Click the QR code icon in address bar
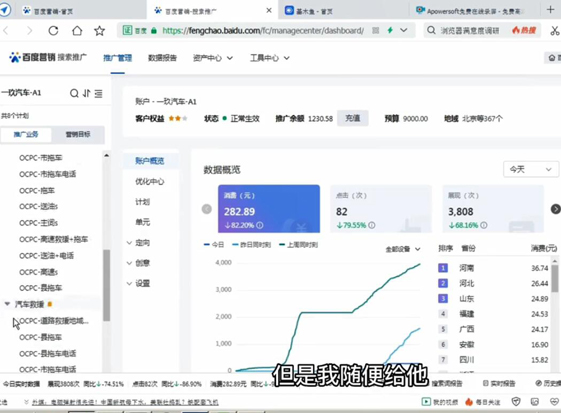This screenshot has height=413, width=561. [375, 30]
